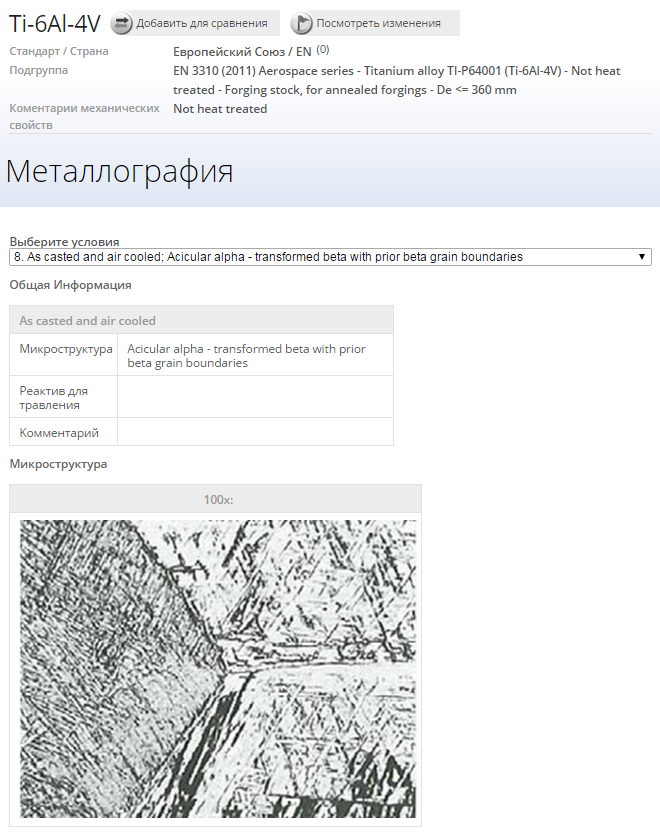Click the dropdown arrow of the conditions selector

642,257
